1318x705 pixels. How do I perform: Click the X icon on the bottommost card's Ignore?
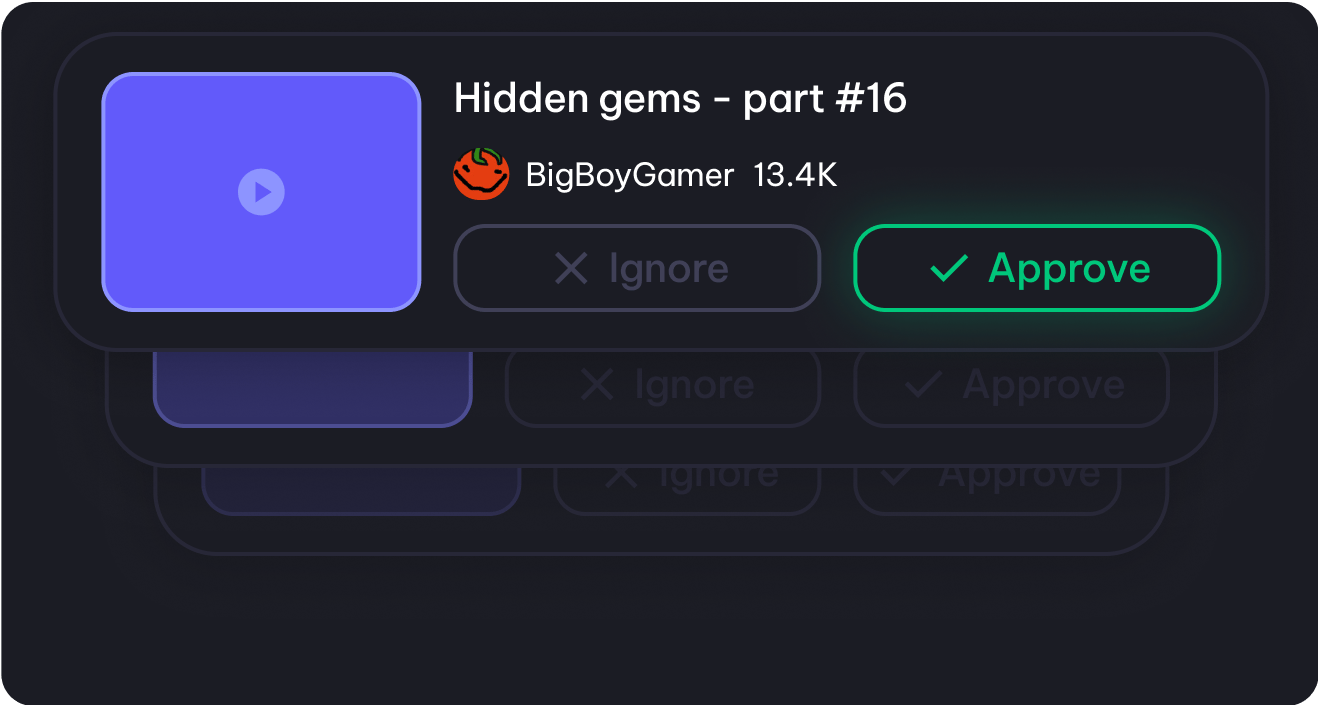tap(621, 476)
